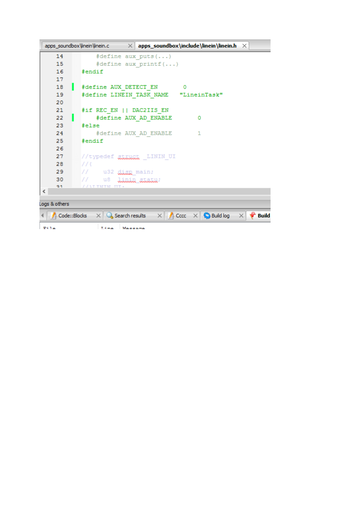Click the Code::Blocks log tab pencil icon
Screen dimensions: 360x509
[53, 216]
